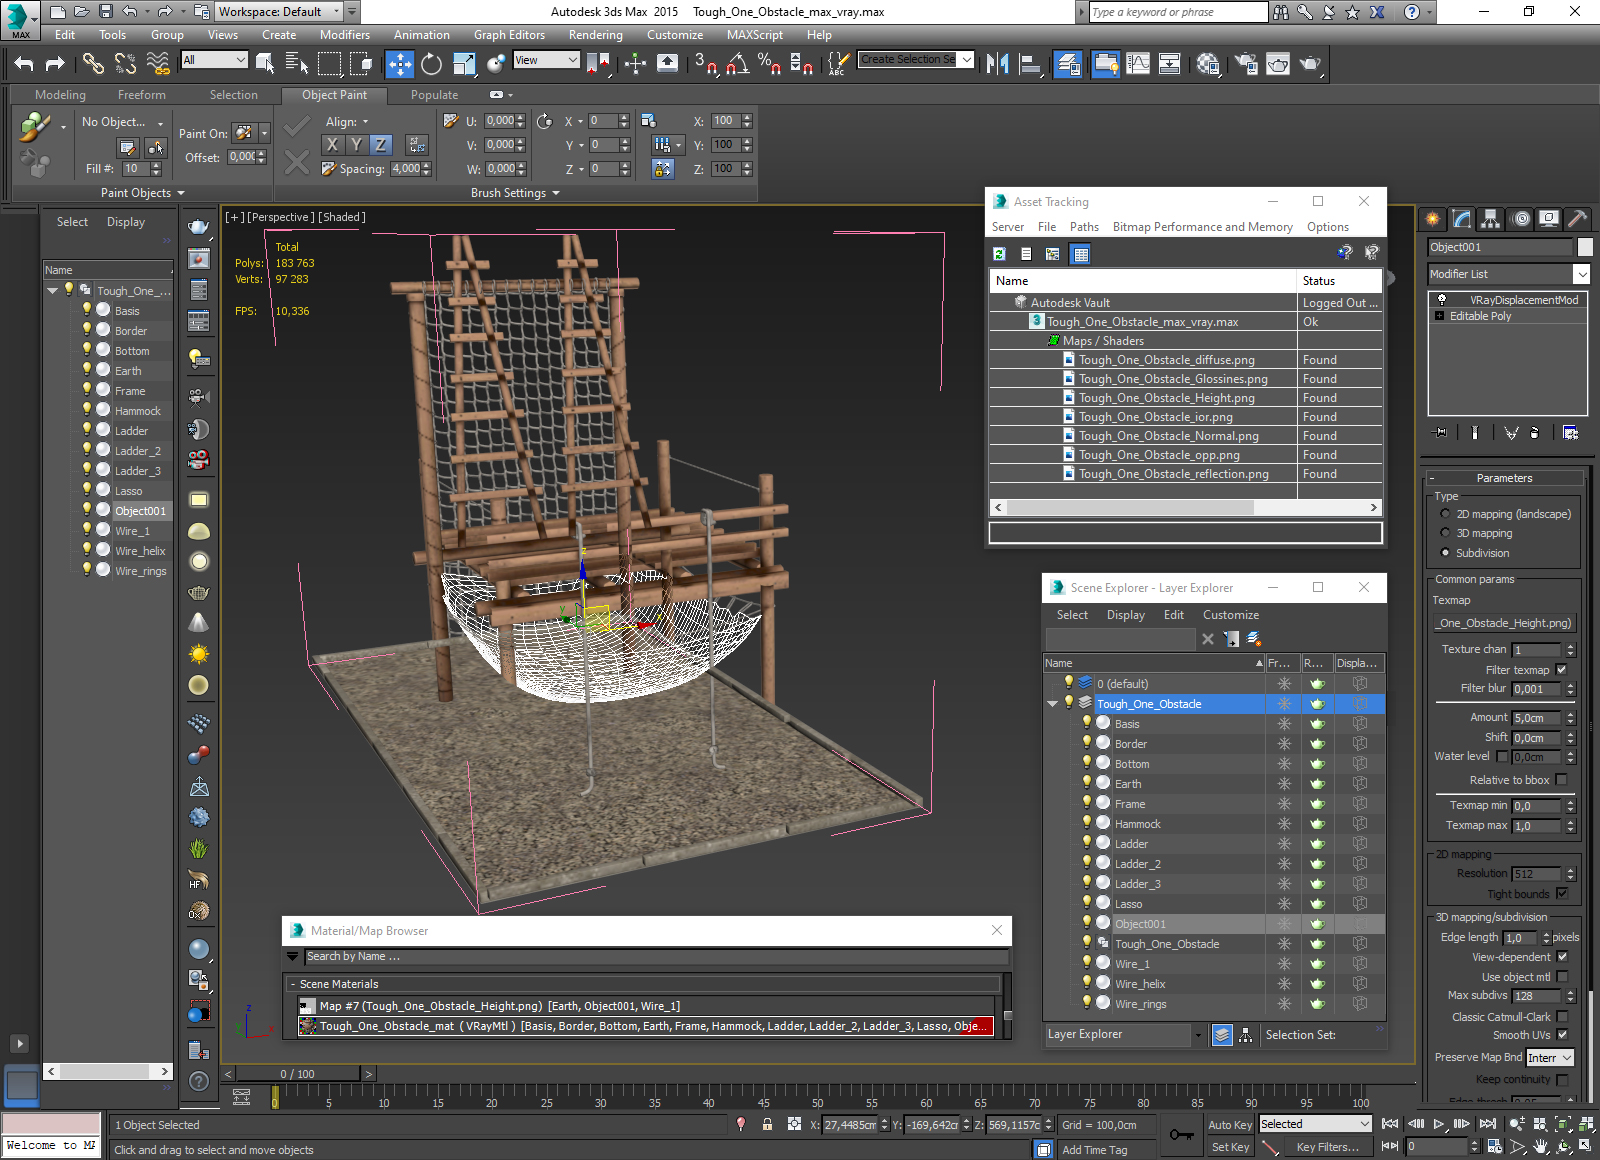Collapse Tough_One_… tree in left scene explorer
The height and width of the screenshot is (1160, 1600).
(52, 290)
